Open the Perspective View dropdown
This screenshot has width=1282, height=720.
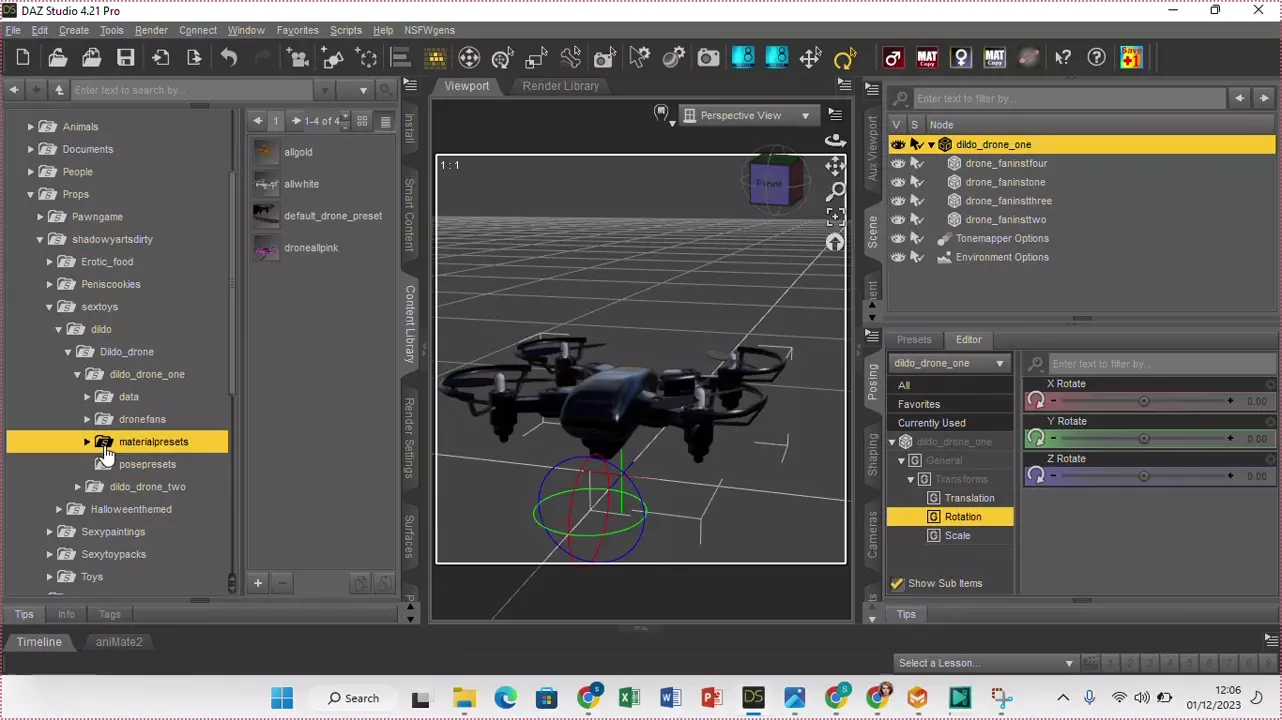pos(746,116)
